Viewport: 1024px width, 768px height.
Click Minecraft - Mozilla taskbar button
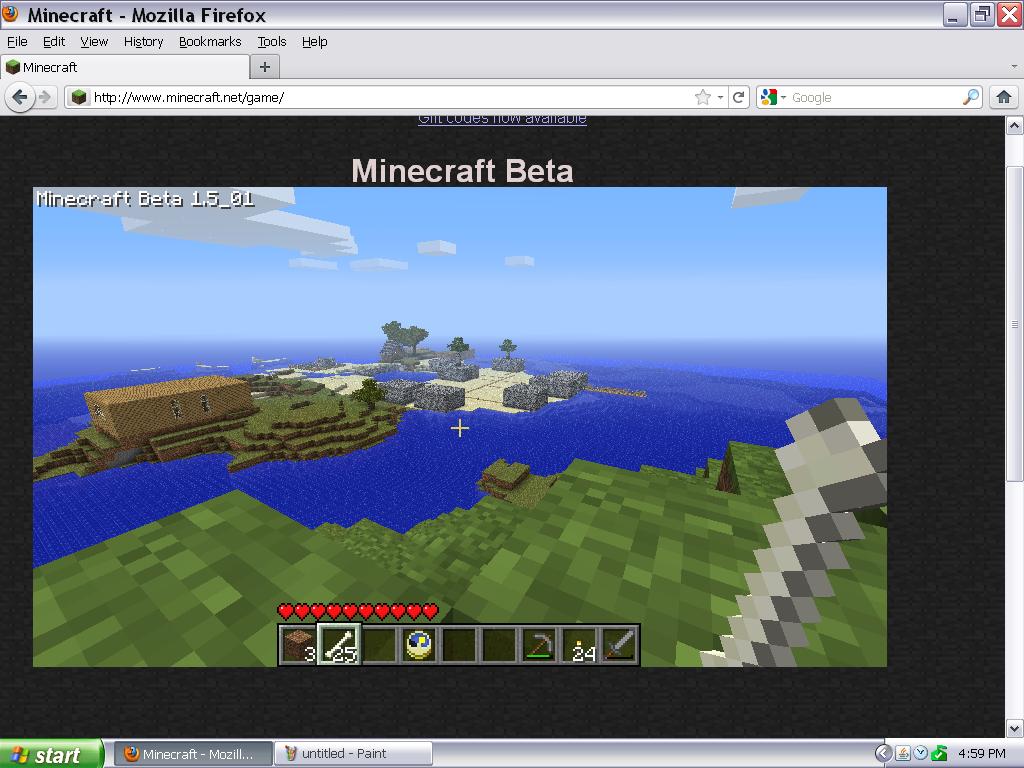193,754
